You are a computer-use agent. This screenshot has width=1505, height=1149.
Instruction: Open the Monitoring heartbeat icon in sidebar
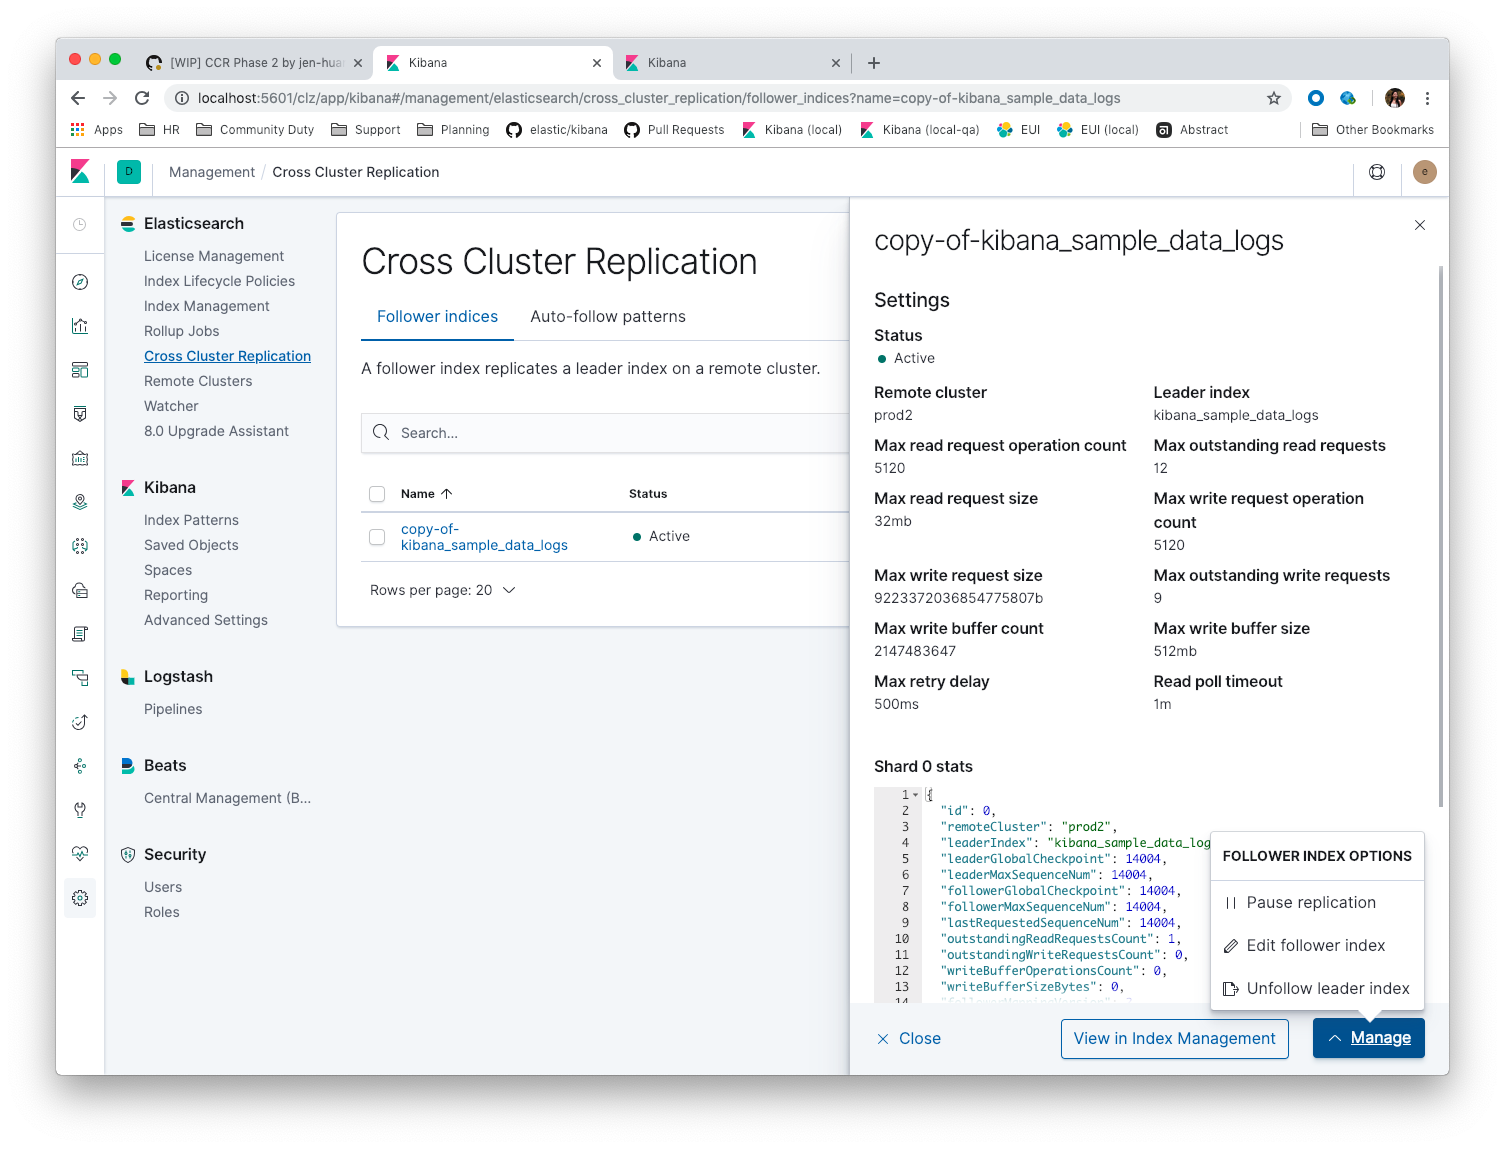click(x=80, y=854)
